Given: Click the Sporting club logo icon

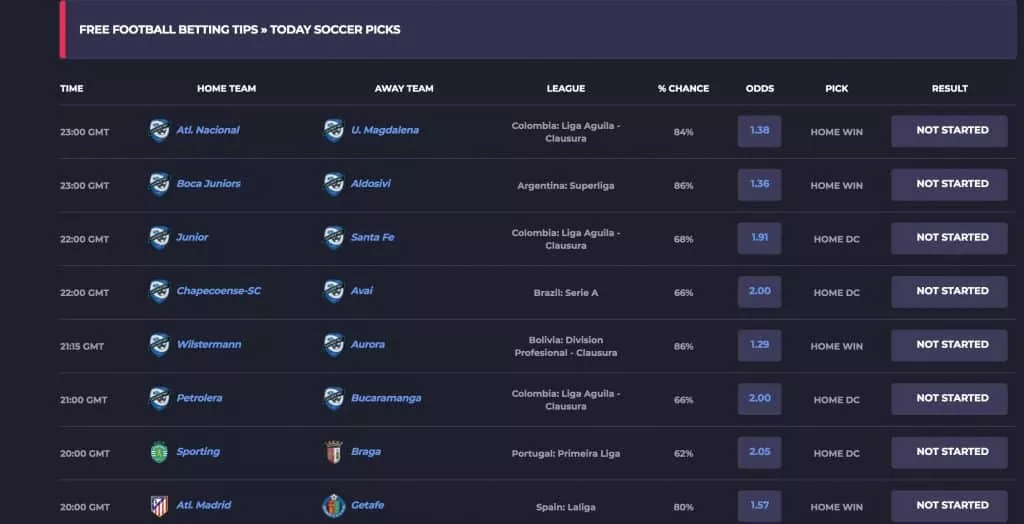Looking at the screenshot, I should point(159,452).
